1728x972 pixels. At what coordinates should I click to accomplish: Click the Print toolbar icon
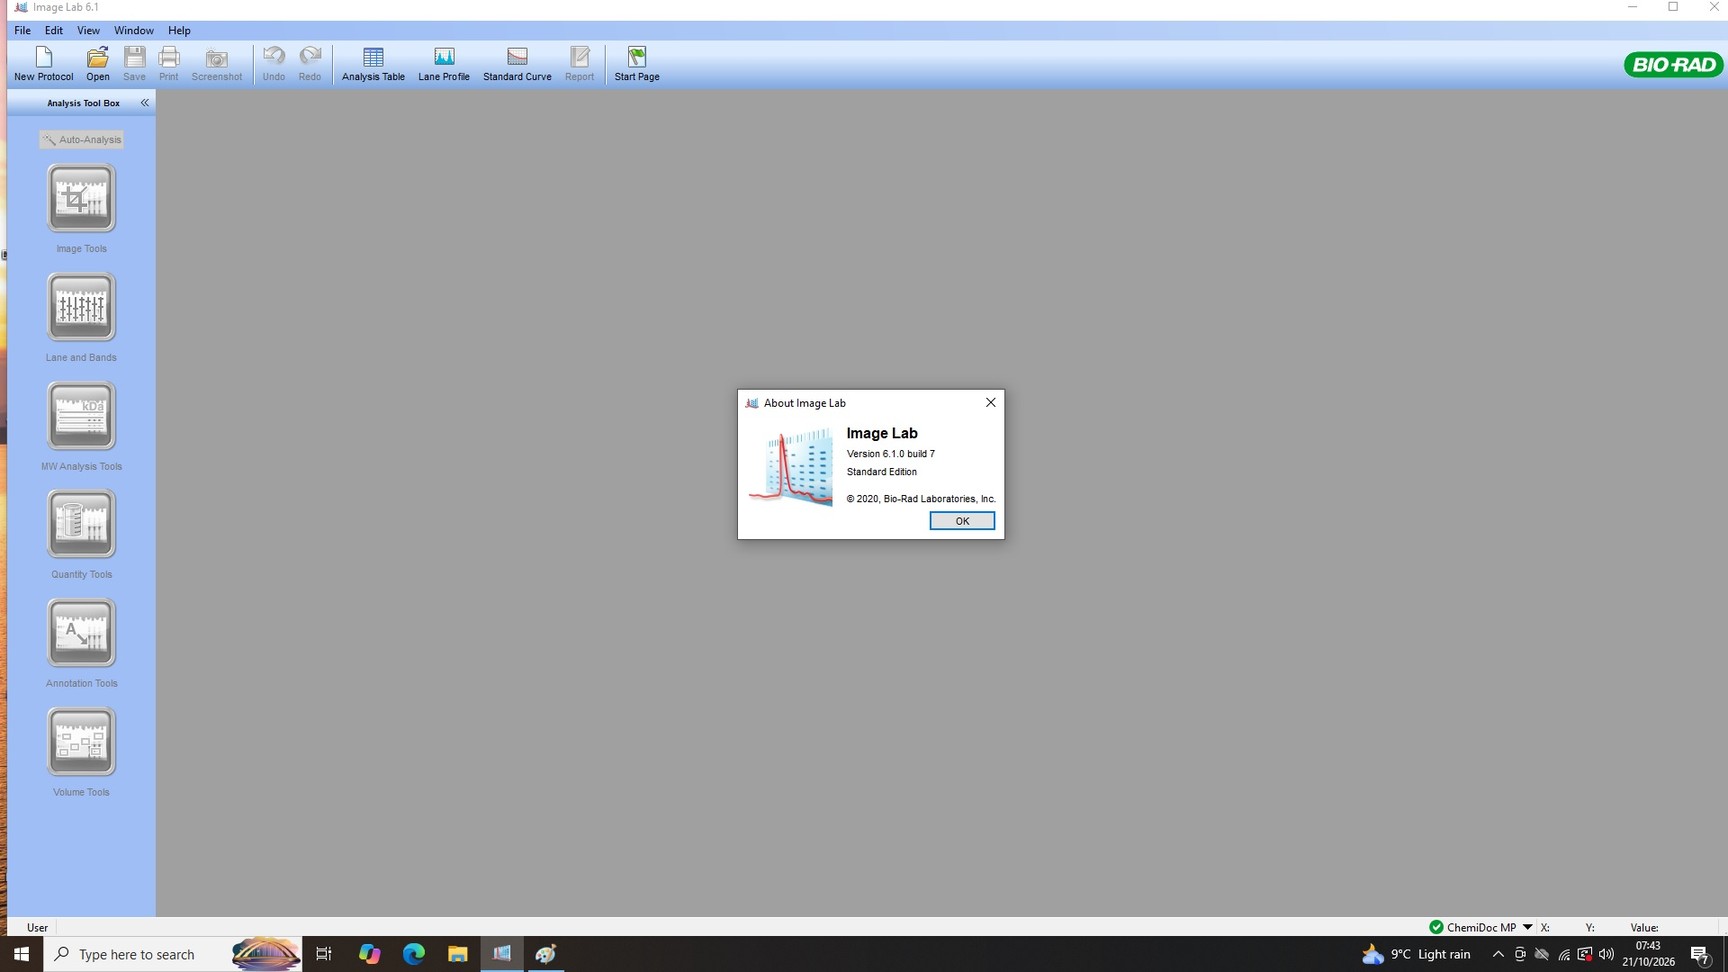point(169,64)
